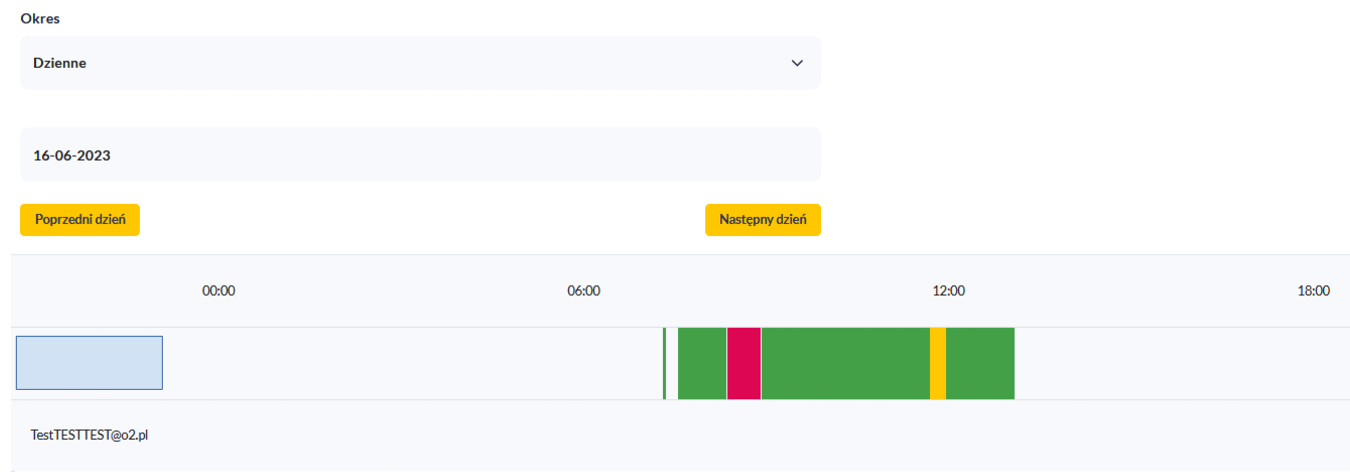Click the wide green segment between the red and yellow blocks
Screen dimensions: 1350x475
point(846,363)
